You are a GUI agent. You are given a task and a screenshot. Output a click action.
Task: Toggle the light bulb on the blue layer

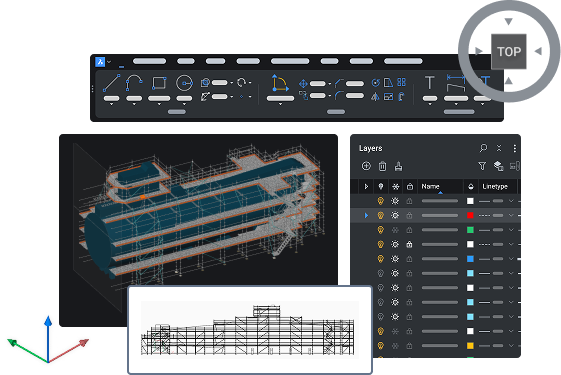coord(381,259)
